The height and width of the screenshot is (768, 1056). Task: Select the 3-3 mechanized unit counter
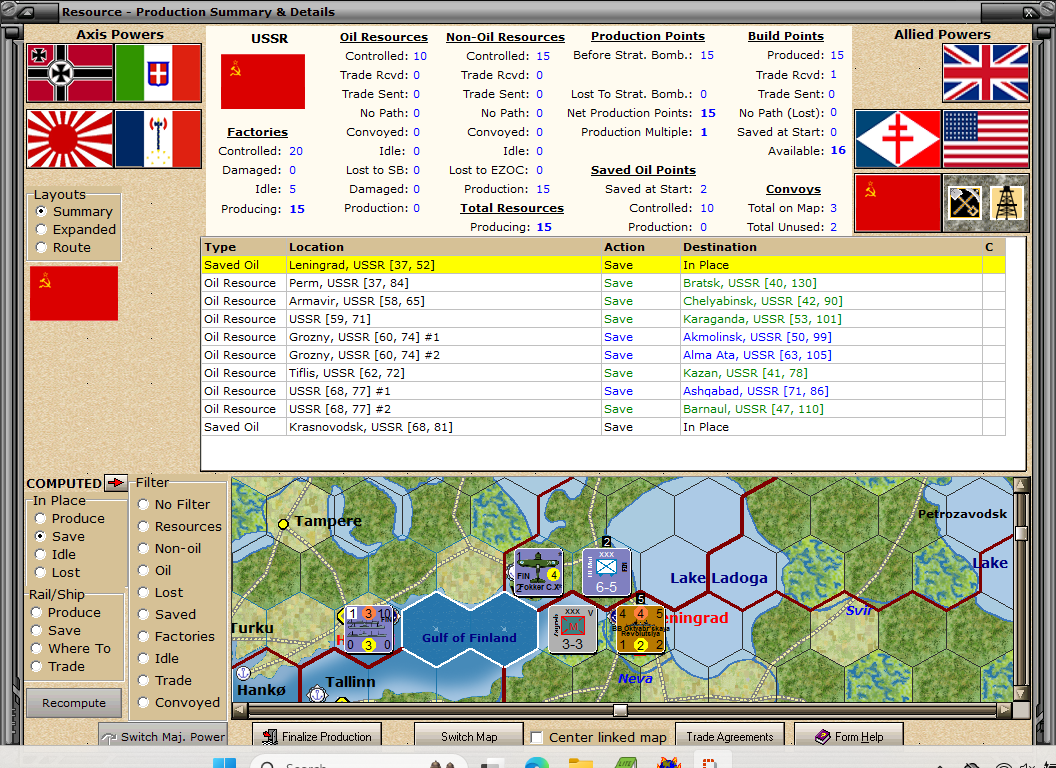tap(572, 630)
